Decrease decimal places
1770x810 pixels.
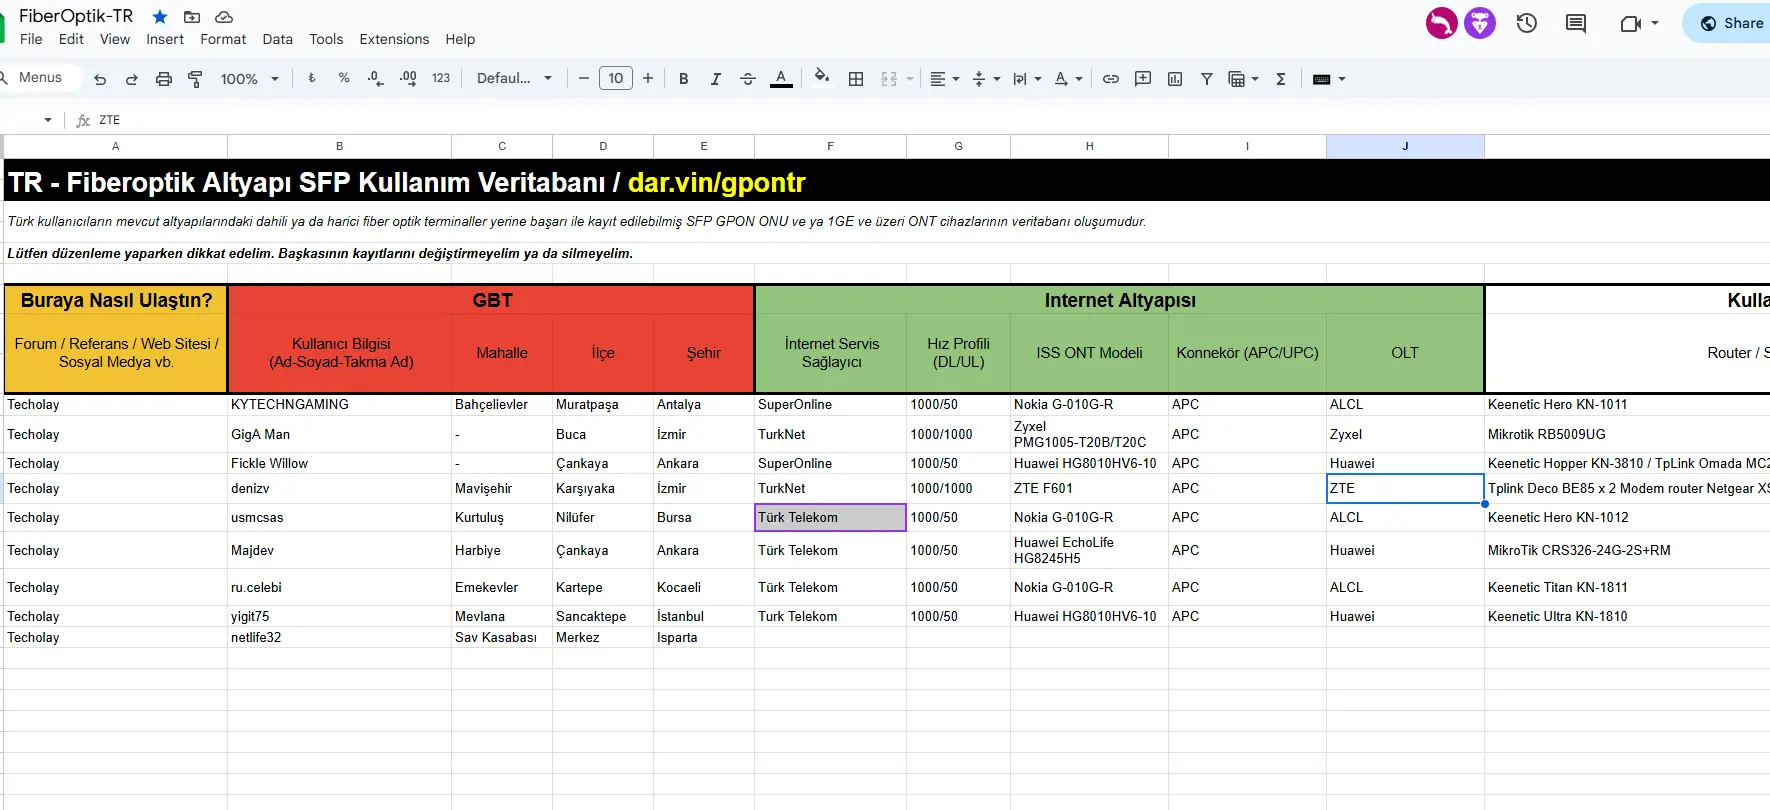[376, 78]
